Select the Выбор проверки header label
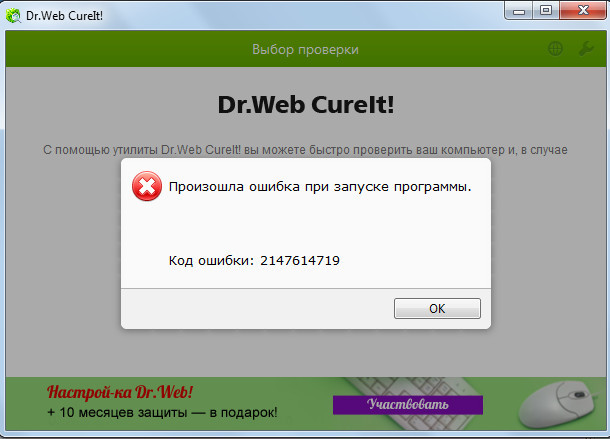The height and width of the screenshot is (439, 610). pos(305,49)
